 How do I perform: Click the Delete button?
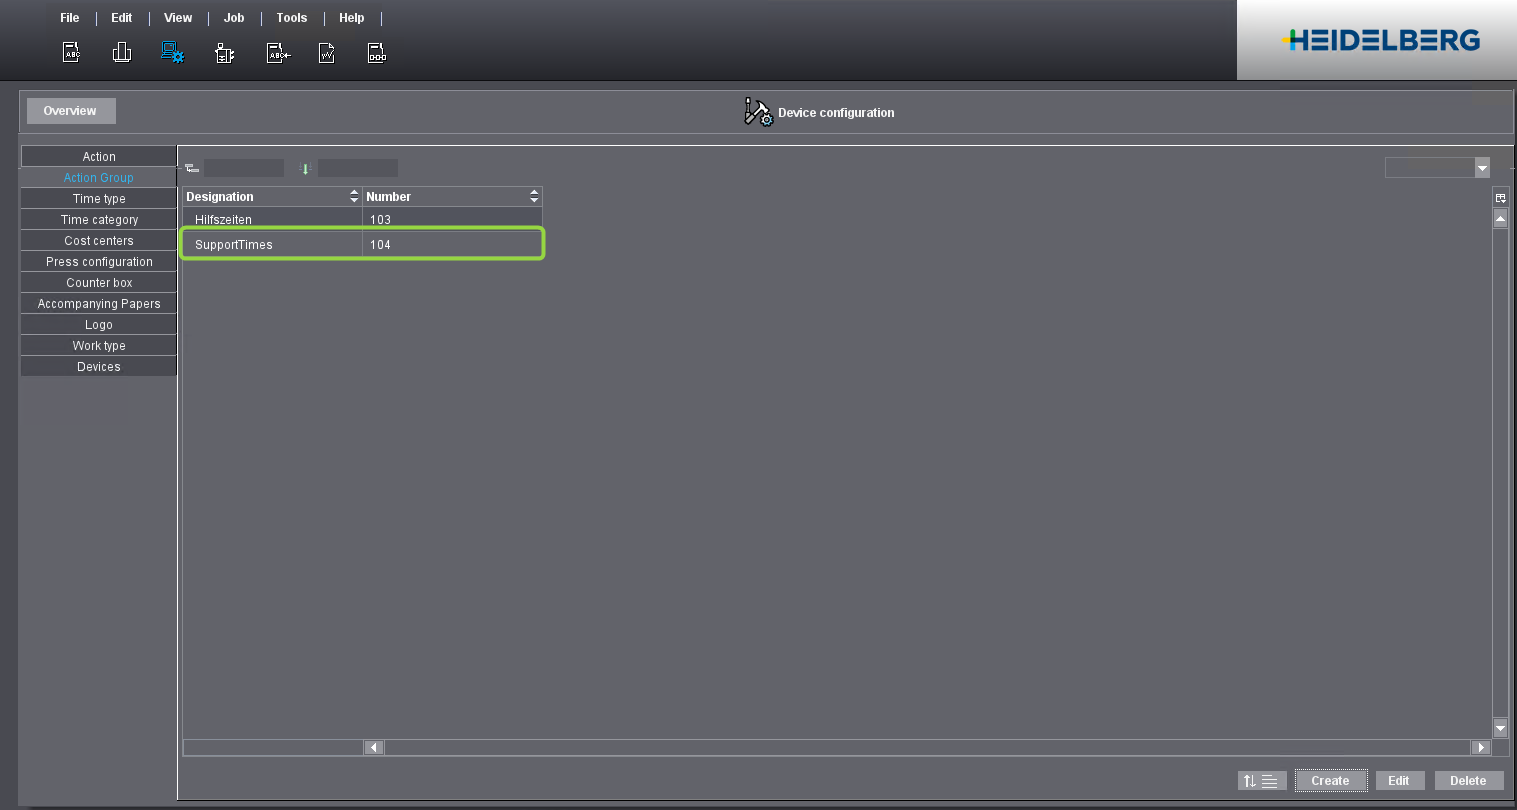pyautogui.click(x=1468, y=780)
